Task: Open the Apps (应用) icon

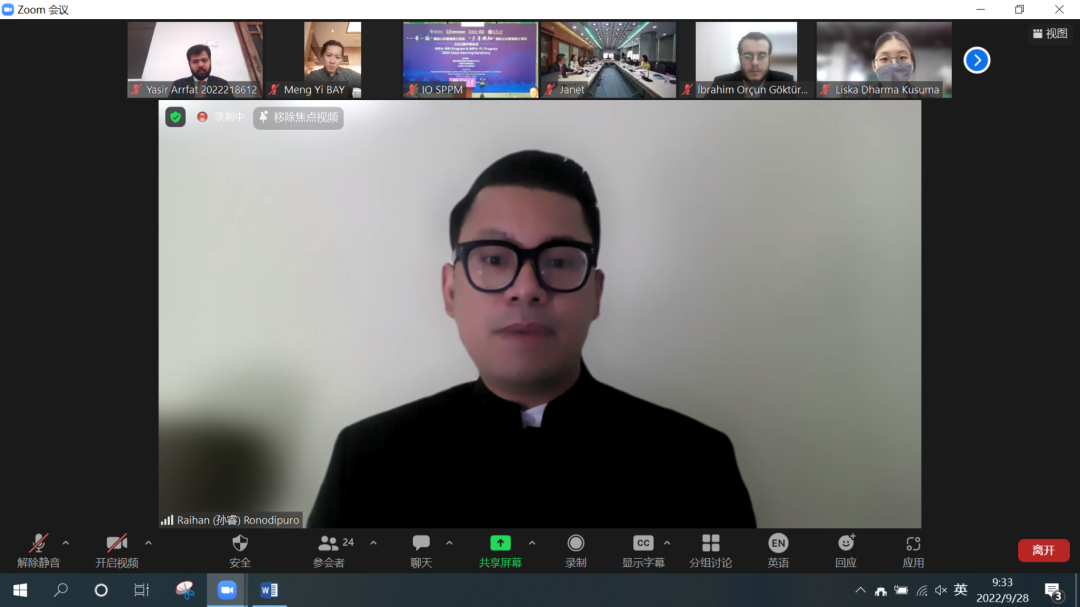Action: pos(913,543)
